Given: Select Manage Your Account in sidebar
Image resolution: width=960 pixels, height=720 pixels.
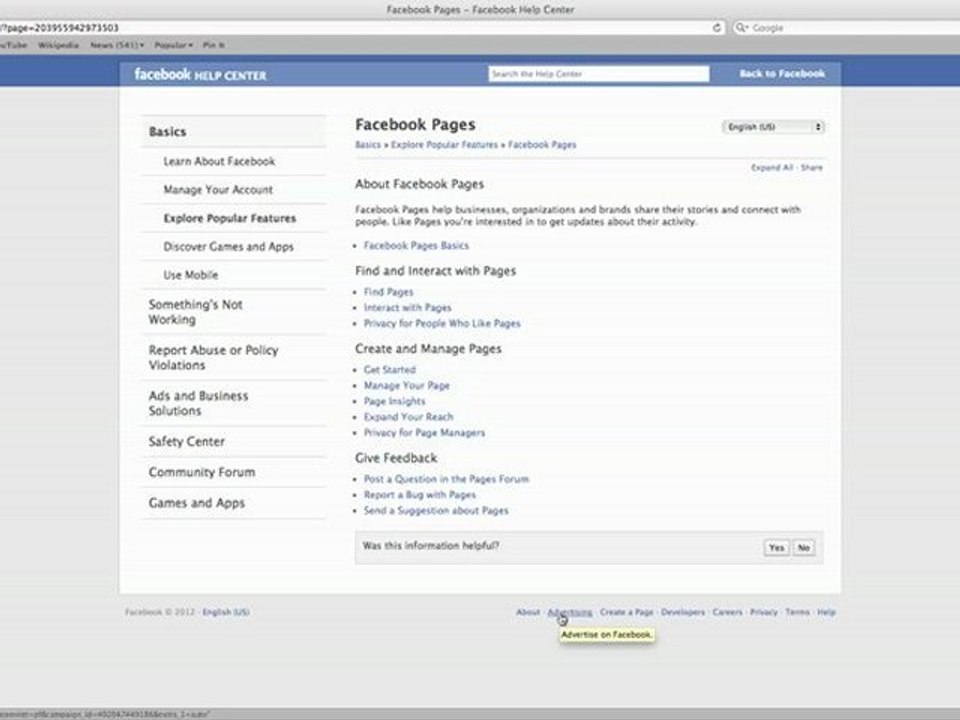Looking at the screenshot, I should [x=218, y=190].
